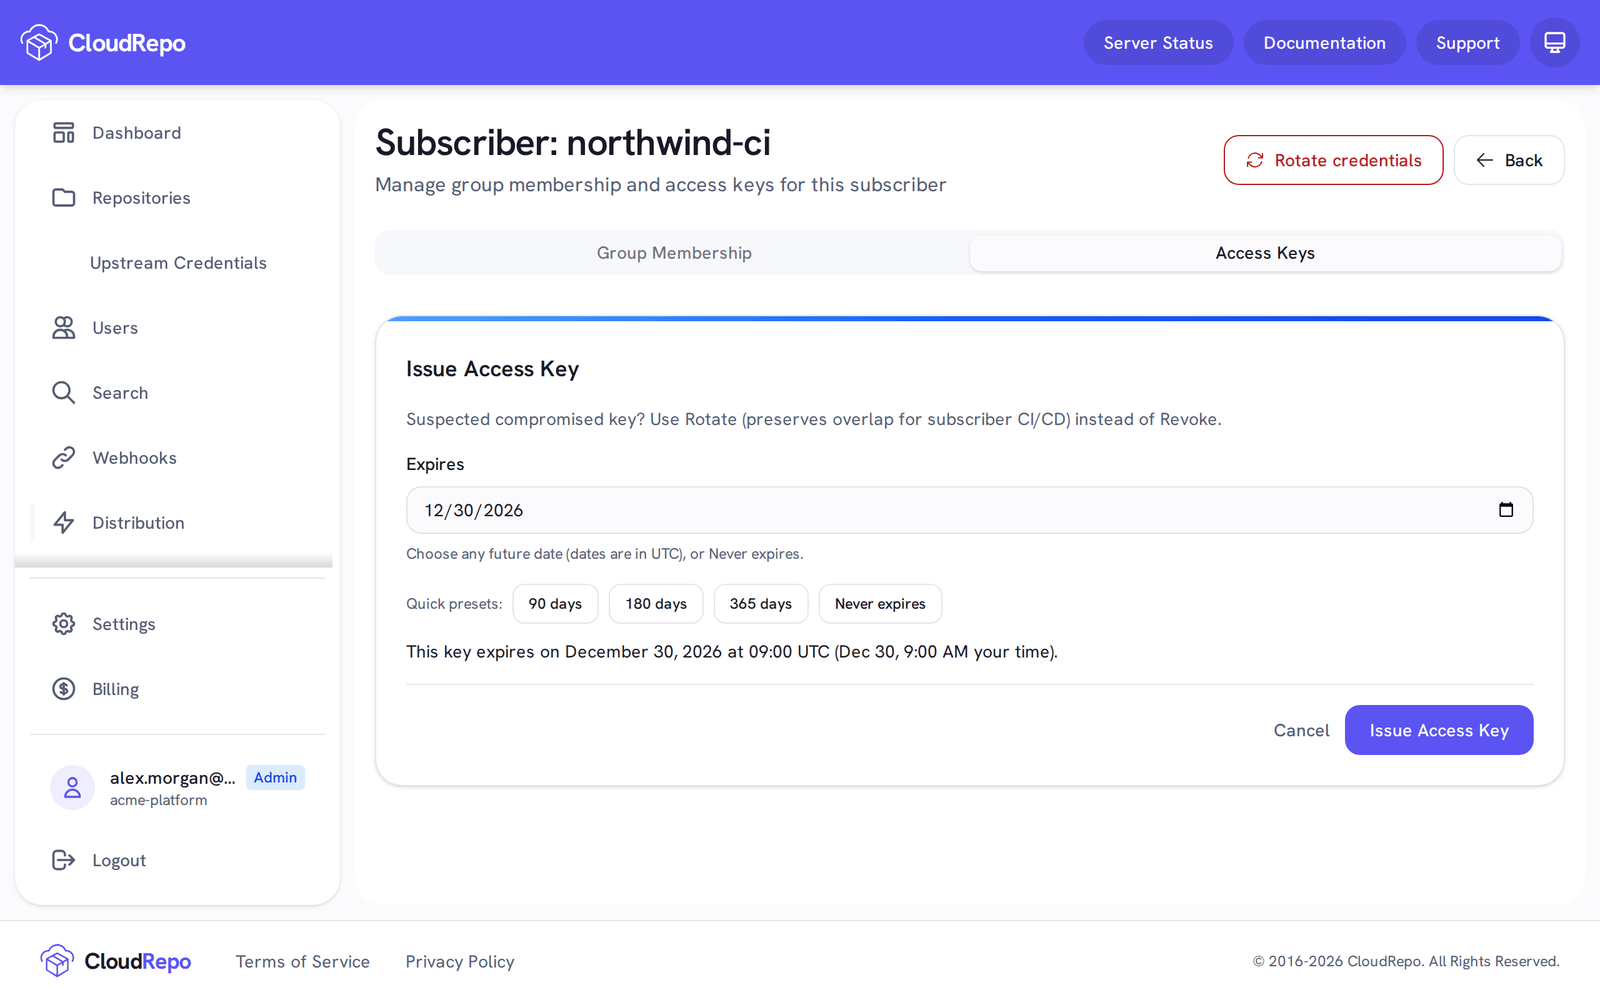Click the CloudRepo logo in header

[103, 43]
